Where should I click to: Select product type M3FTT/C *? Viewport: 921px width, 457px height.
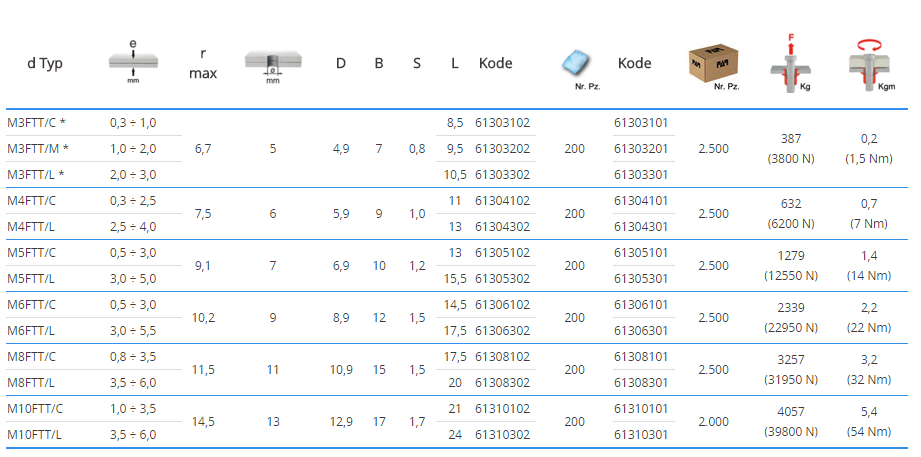37,123
